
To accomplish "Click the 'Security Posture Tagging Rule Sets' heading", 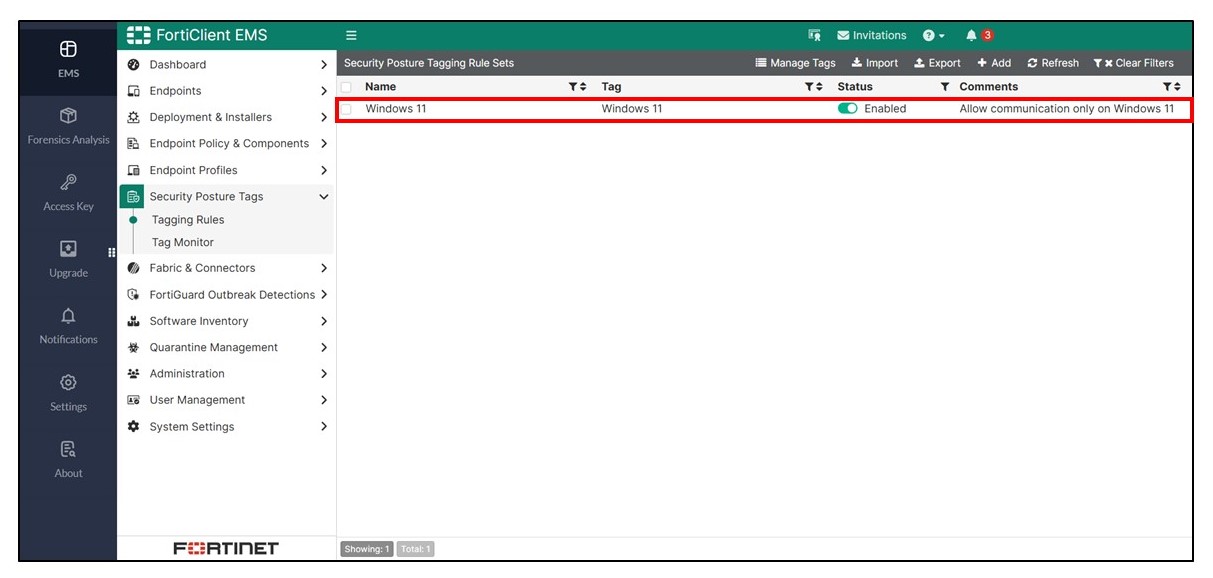I will point(429,63).
